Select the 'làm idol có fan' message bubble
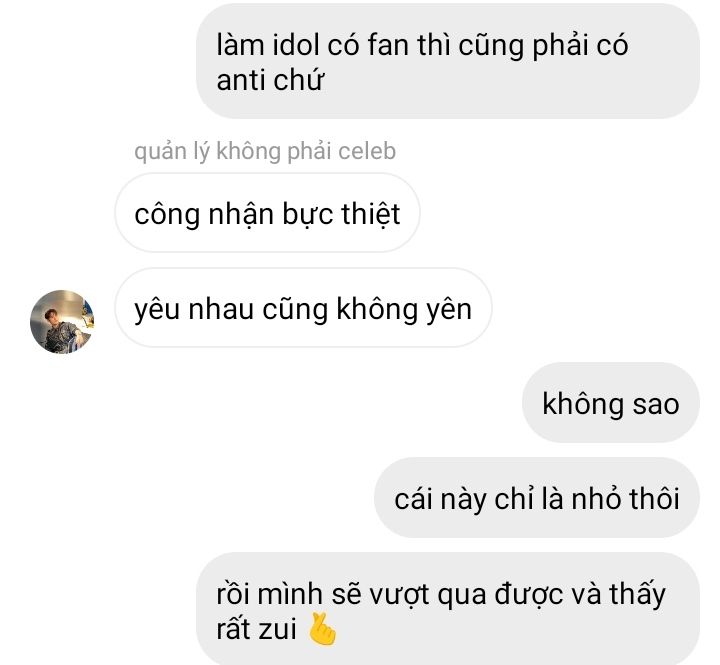The width and height of the screenshot is (720, 665). tap(448, 61)
